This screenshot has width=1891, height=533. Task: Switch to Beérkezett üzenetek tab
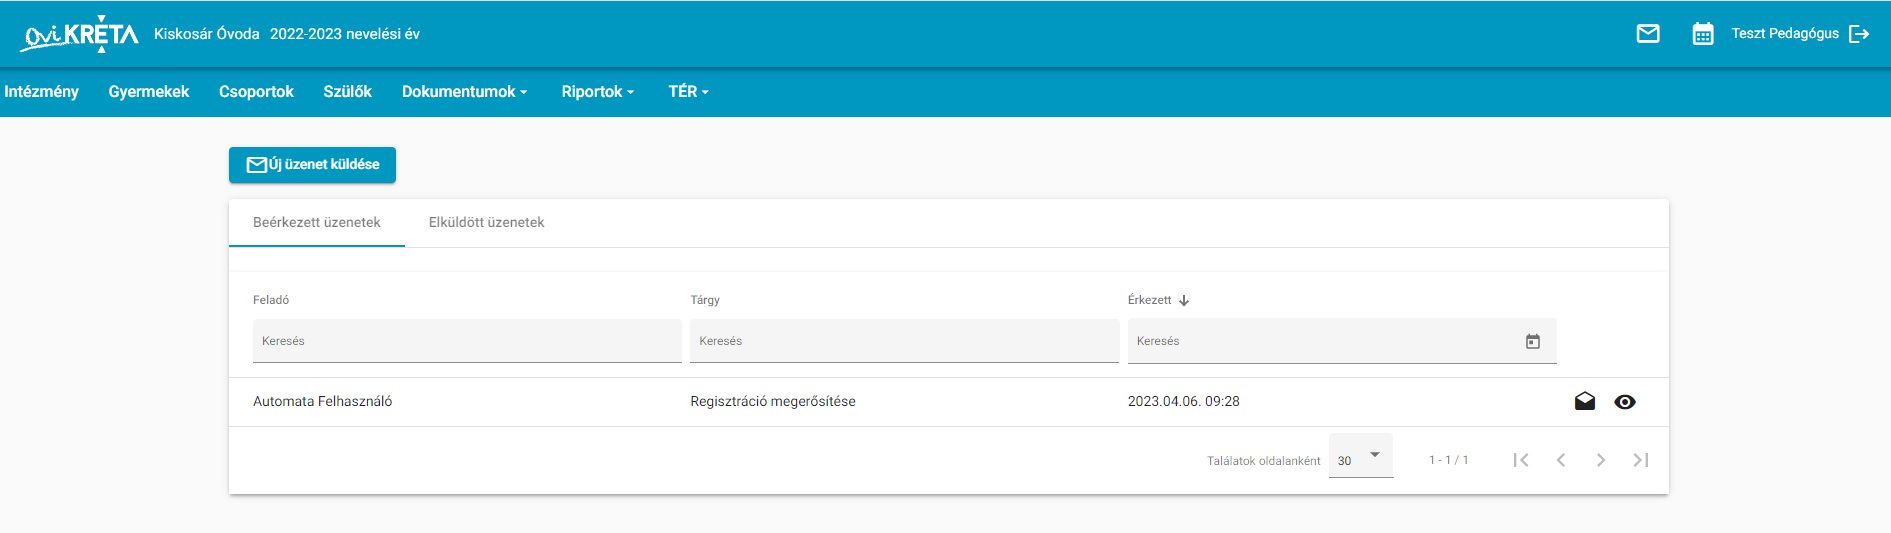pos(316,222)
